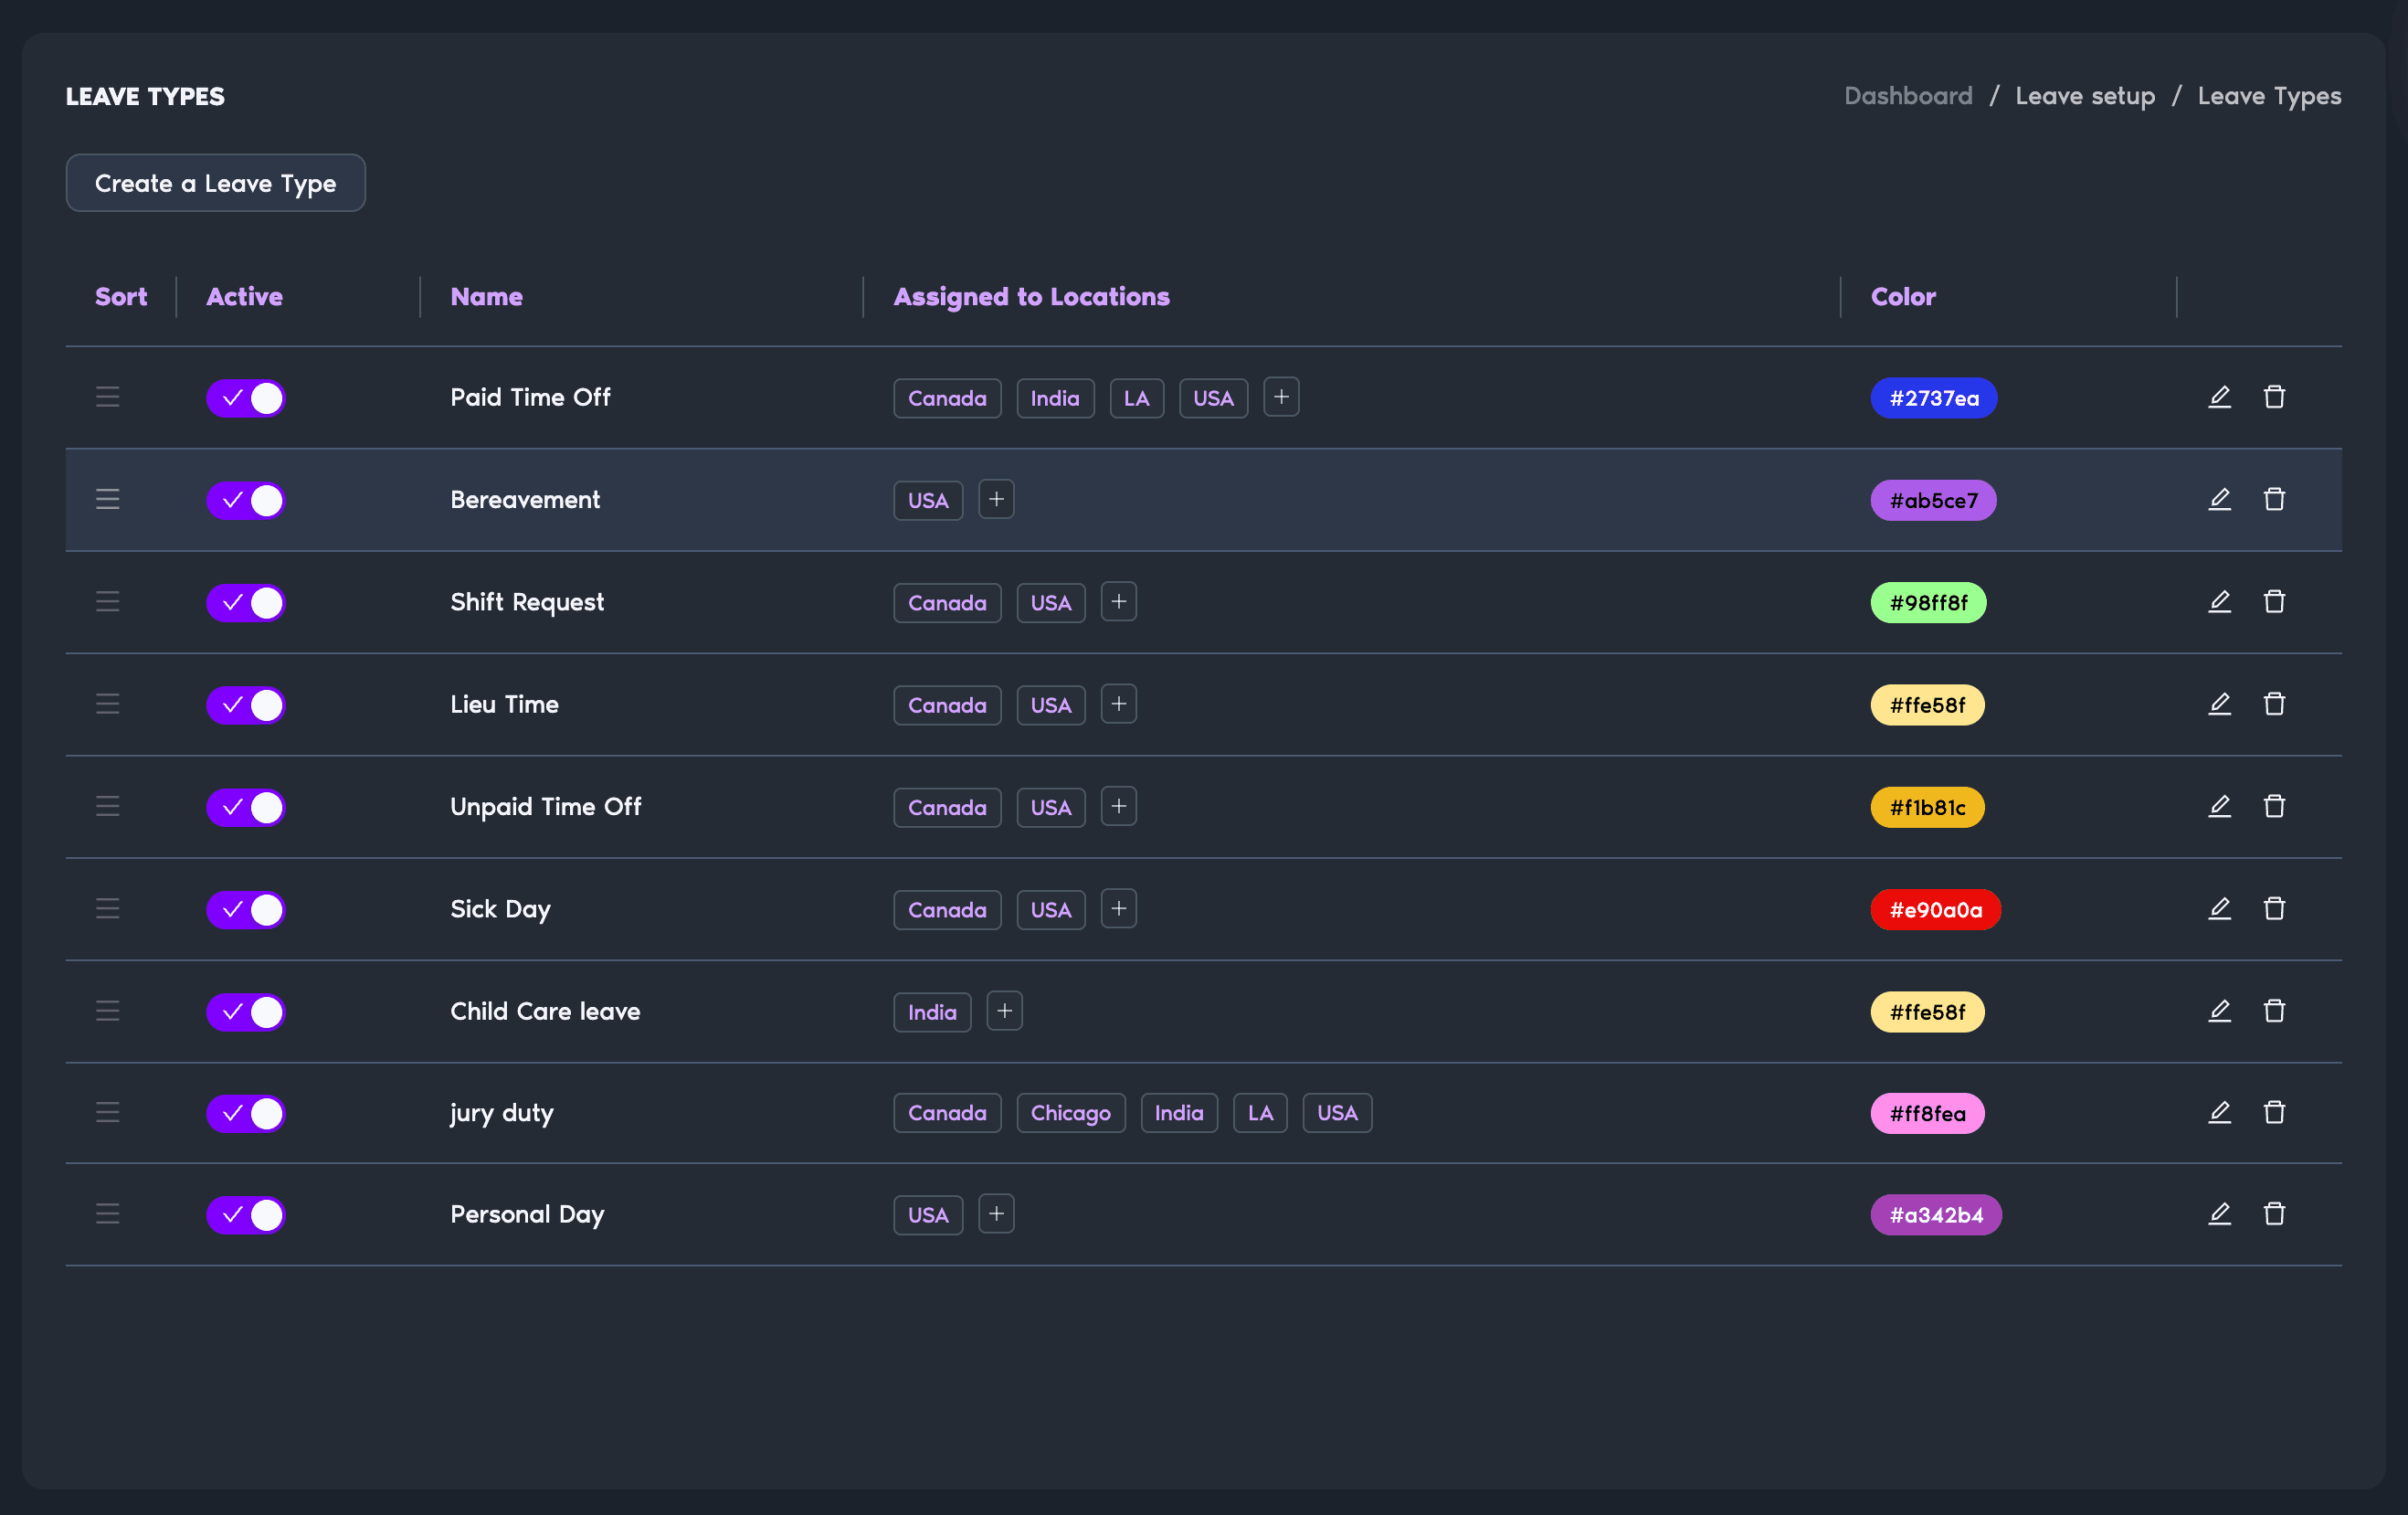Add a location to Personal Day
2408x1515 pixels.
(x=996, y=1214)
